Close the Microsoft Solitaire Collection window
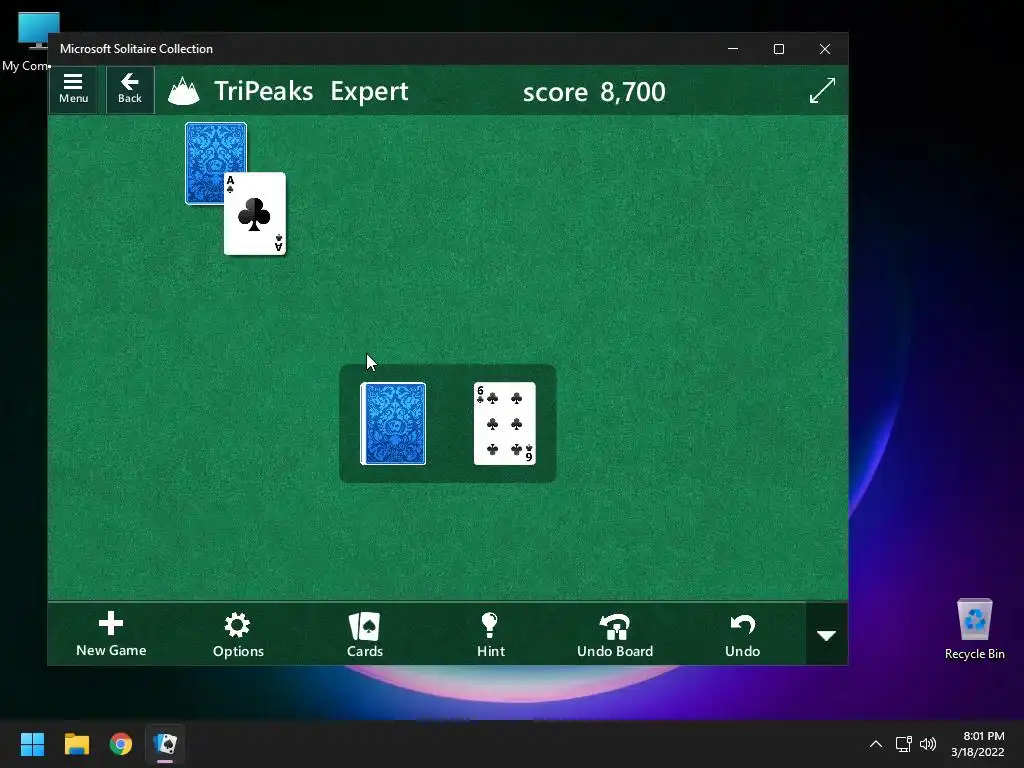Screen dimensions: 1024x768 click(825, 49)
